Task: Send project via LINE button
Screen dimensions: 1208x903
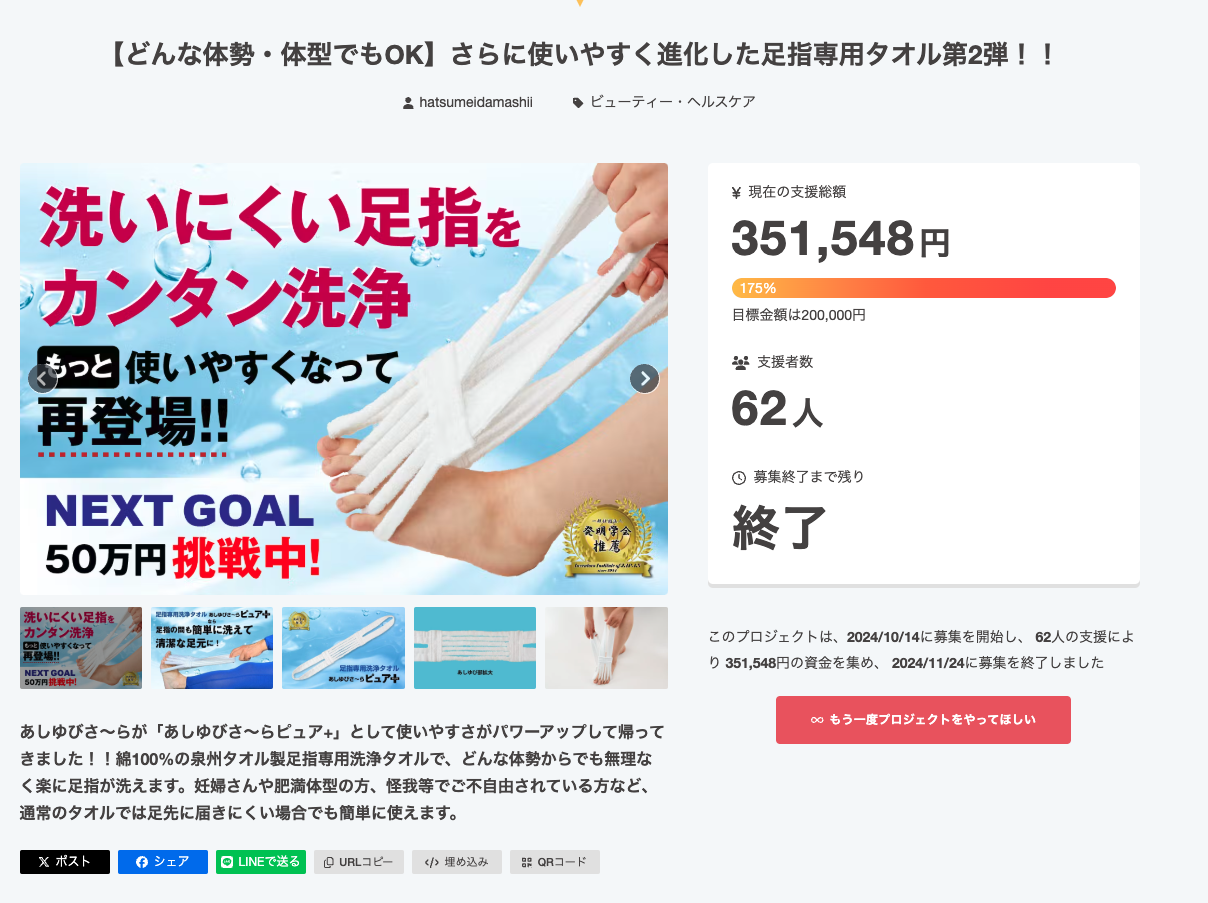Action: [x=261, y=862]
